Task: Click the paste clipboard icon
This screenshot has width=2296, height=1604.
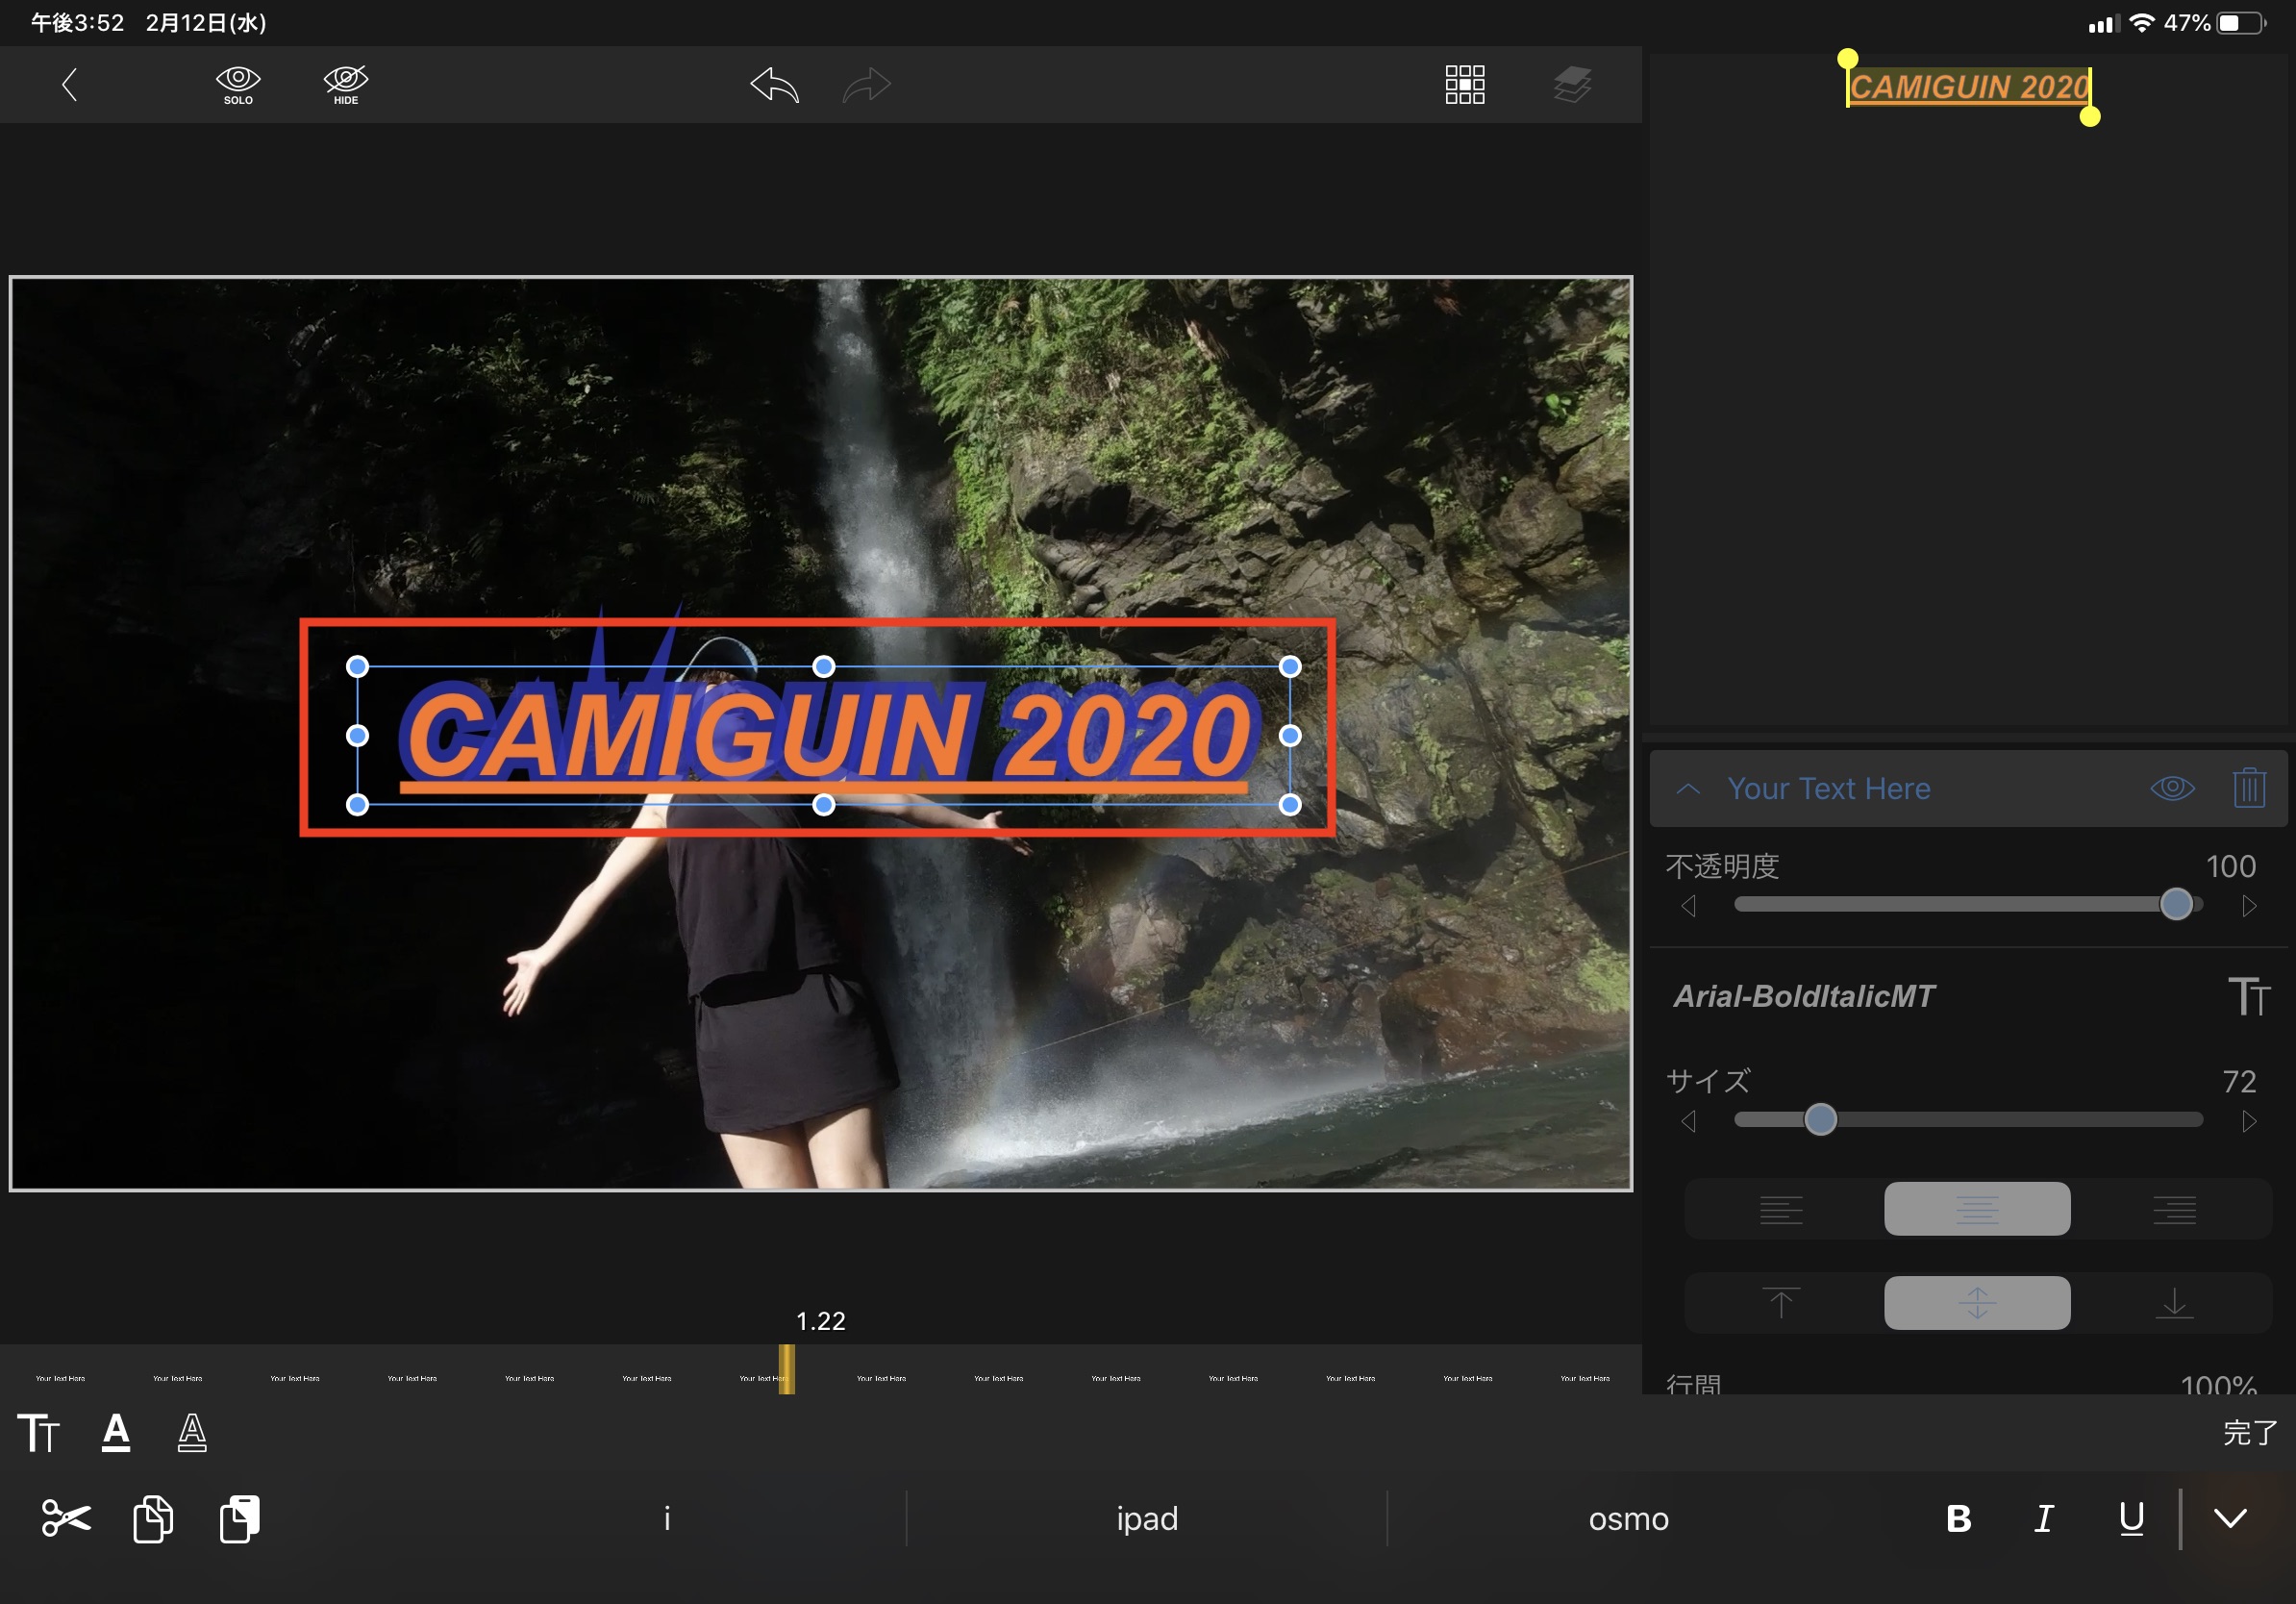Action: [240, 1518]
